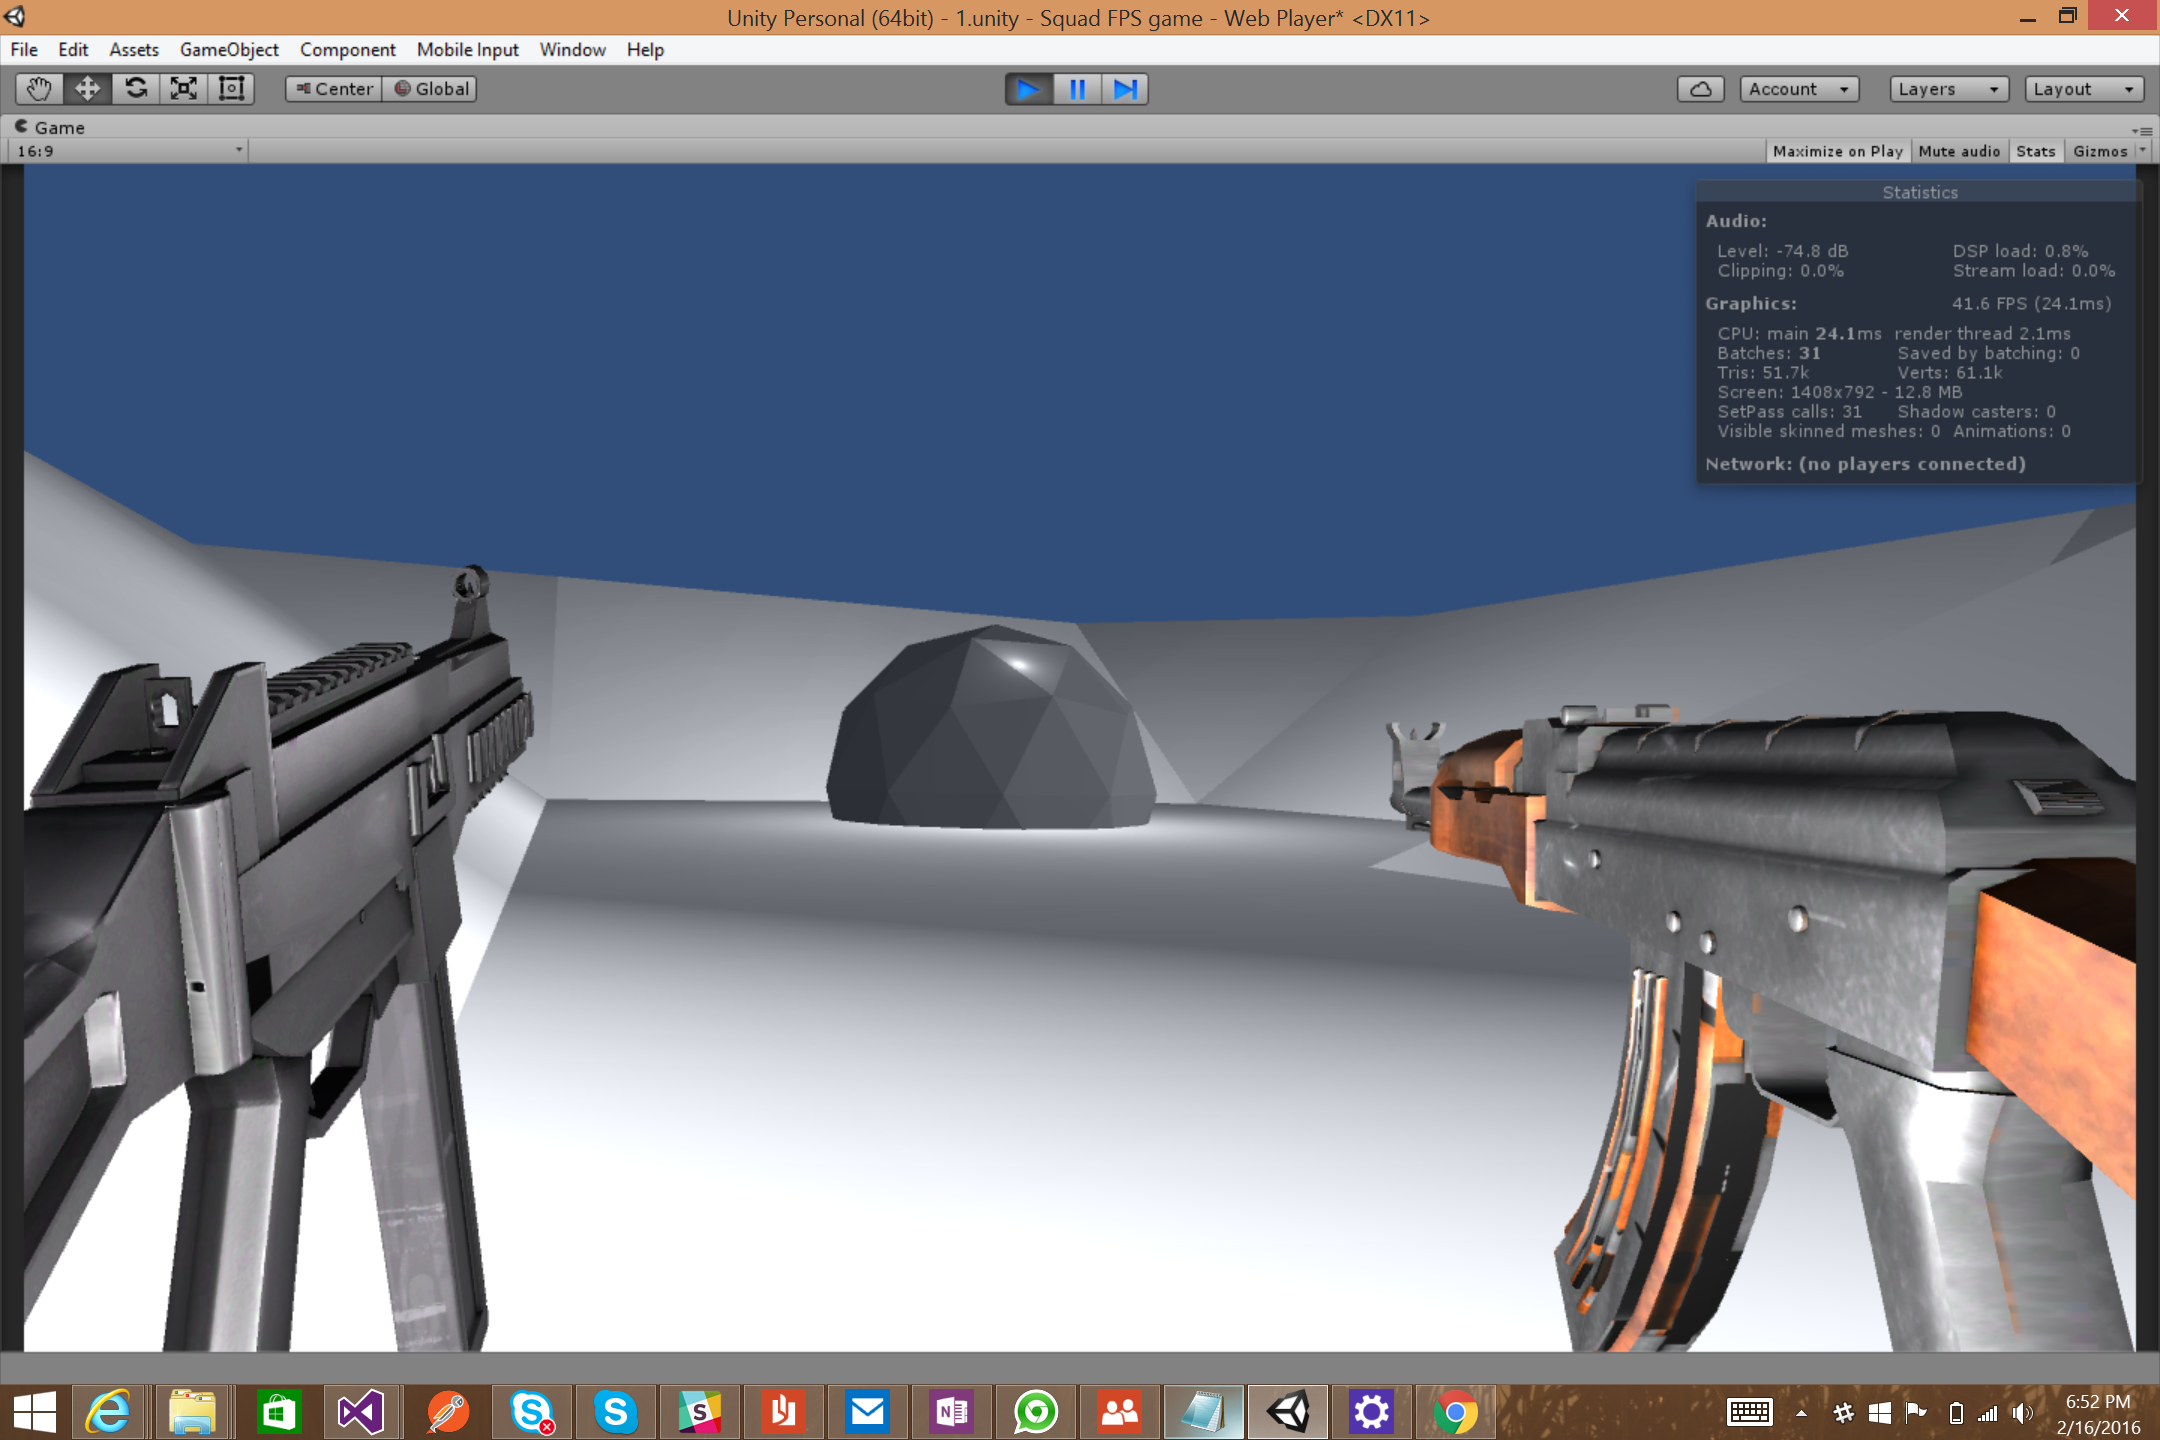Open the Layers dropdown
Screen dimensions: 2160x1440
(1949, 89)
